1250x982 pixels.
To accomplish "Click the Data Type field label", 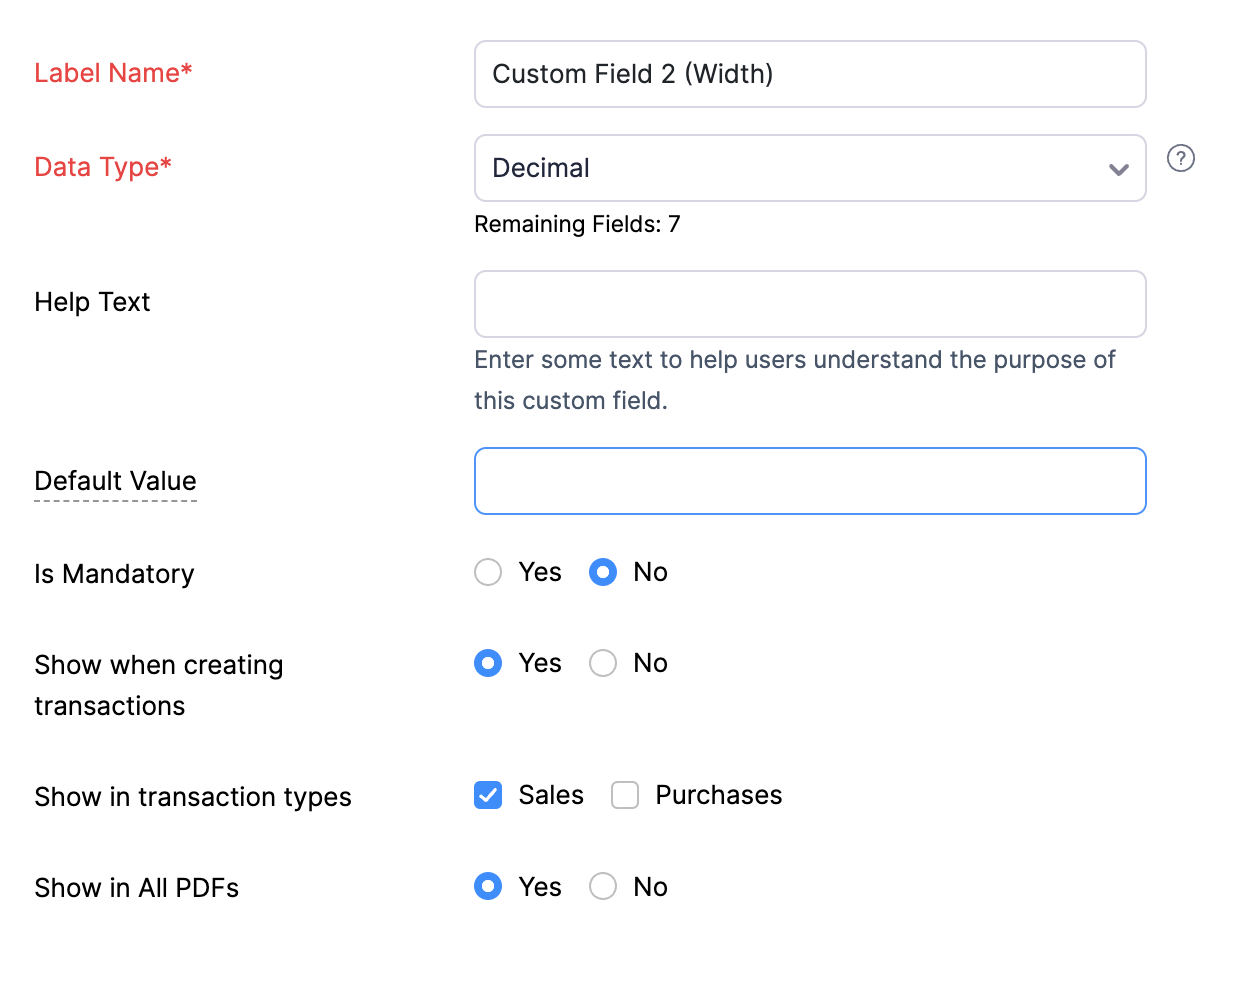I will (x=103, y=167).
